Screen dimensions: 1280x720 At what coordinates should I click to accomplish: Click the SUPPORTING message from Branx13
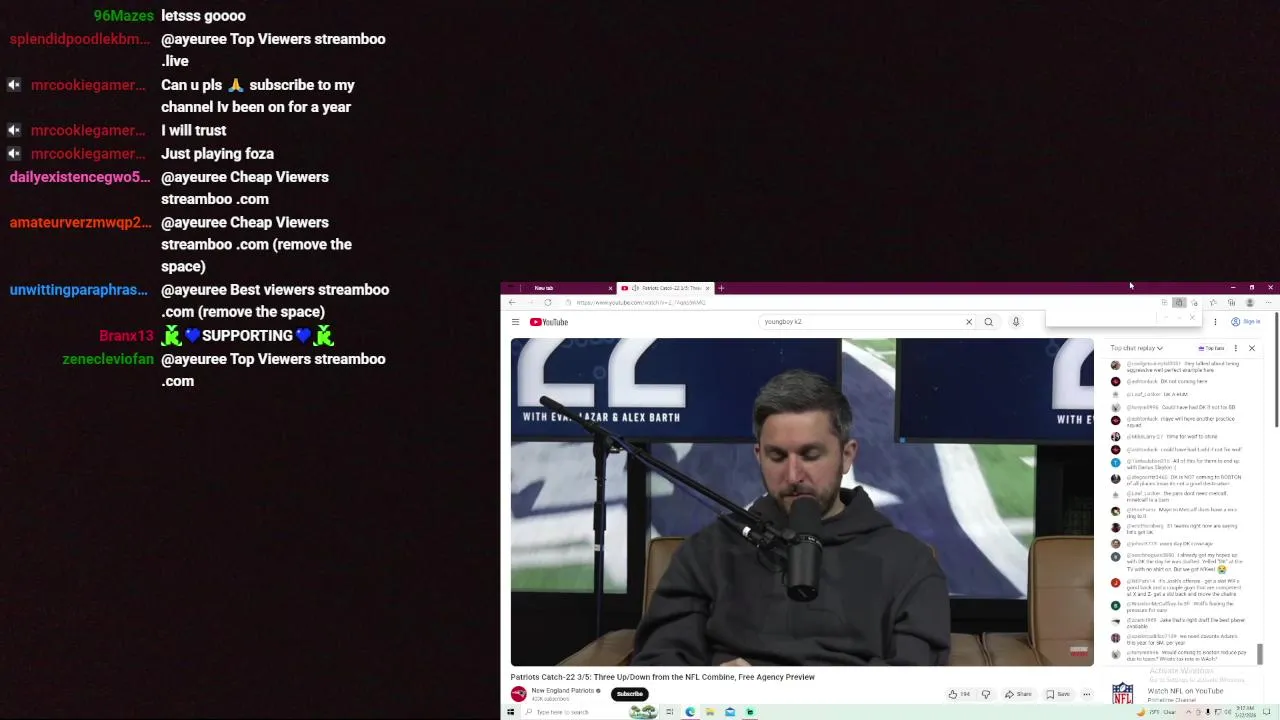[247, 336]
